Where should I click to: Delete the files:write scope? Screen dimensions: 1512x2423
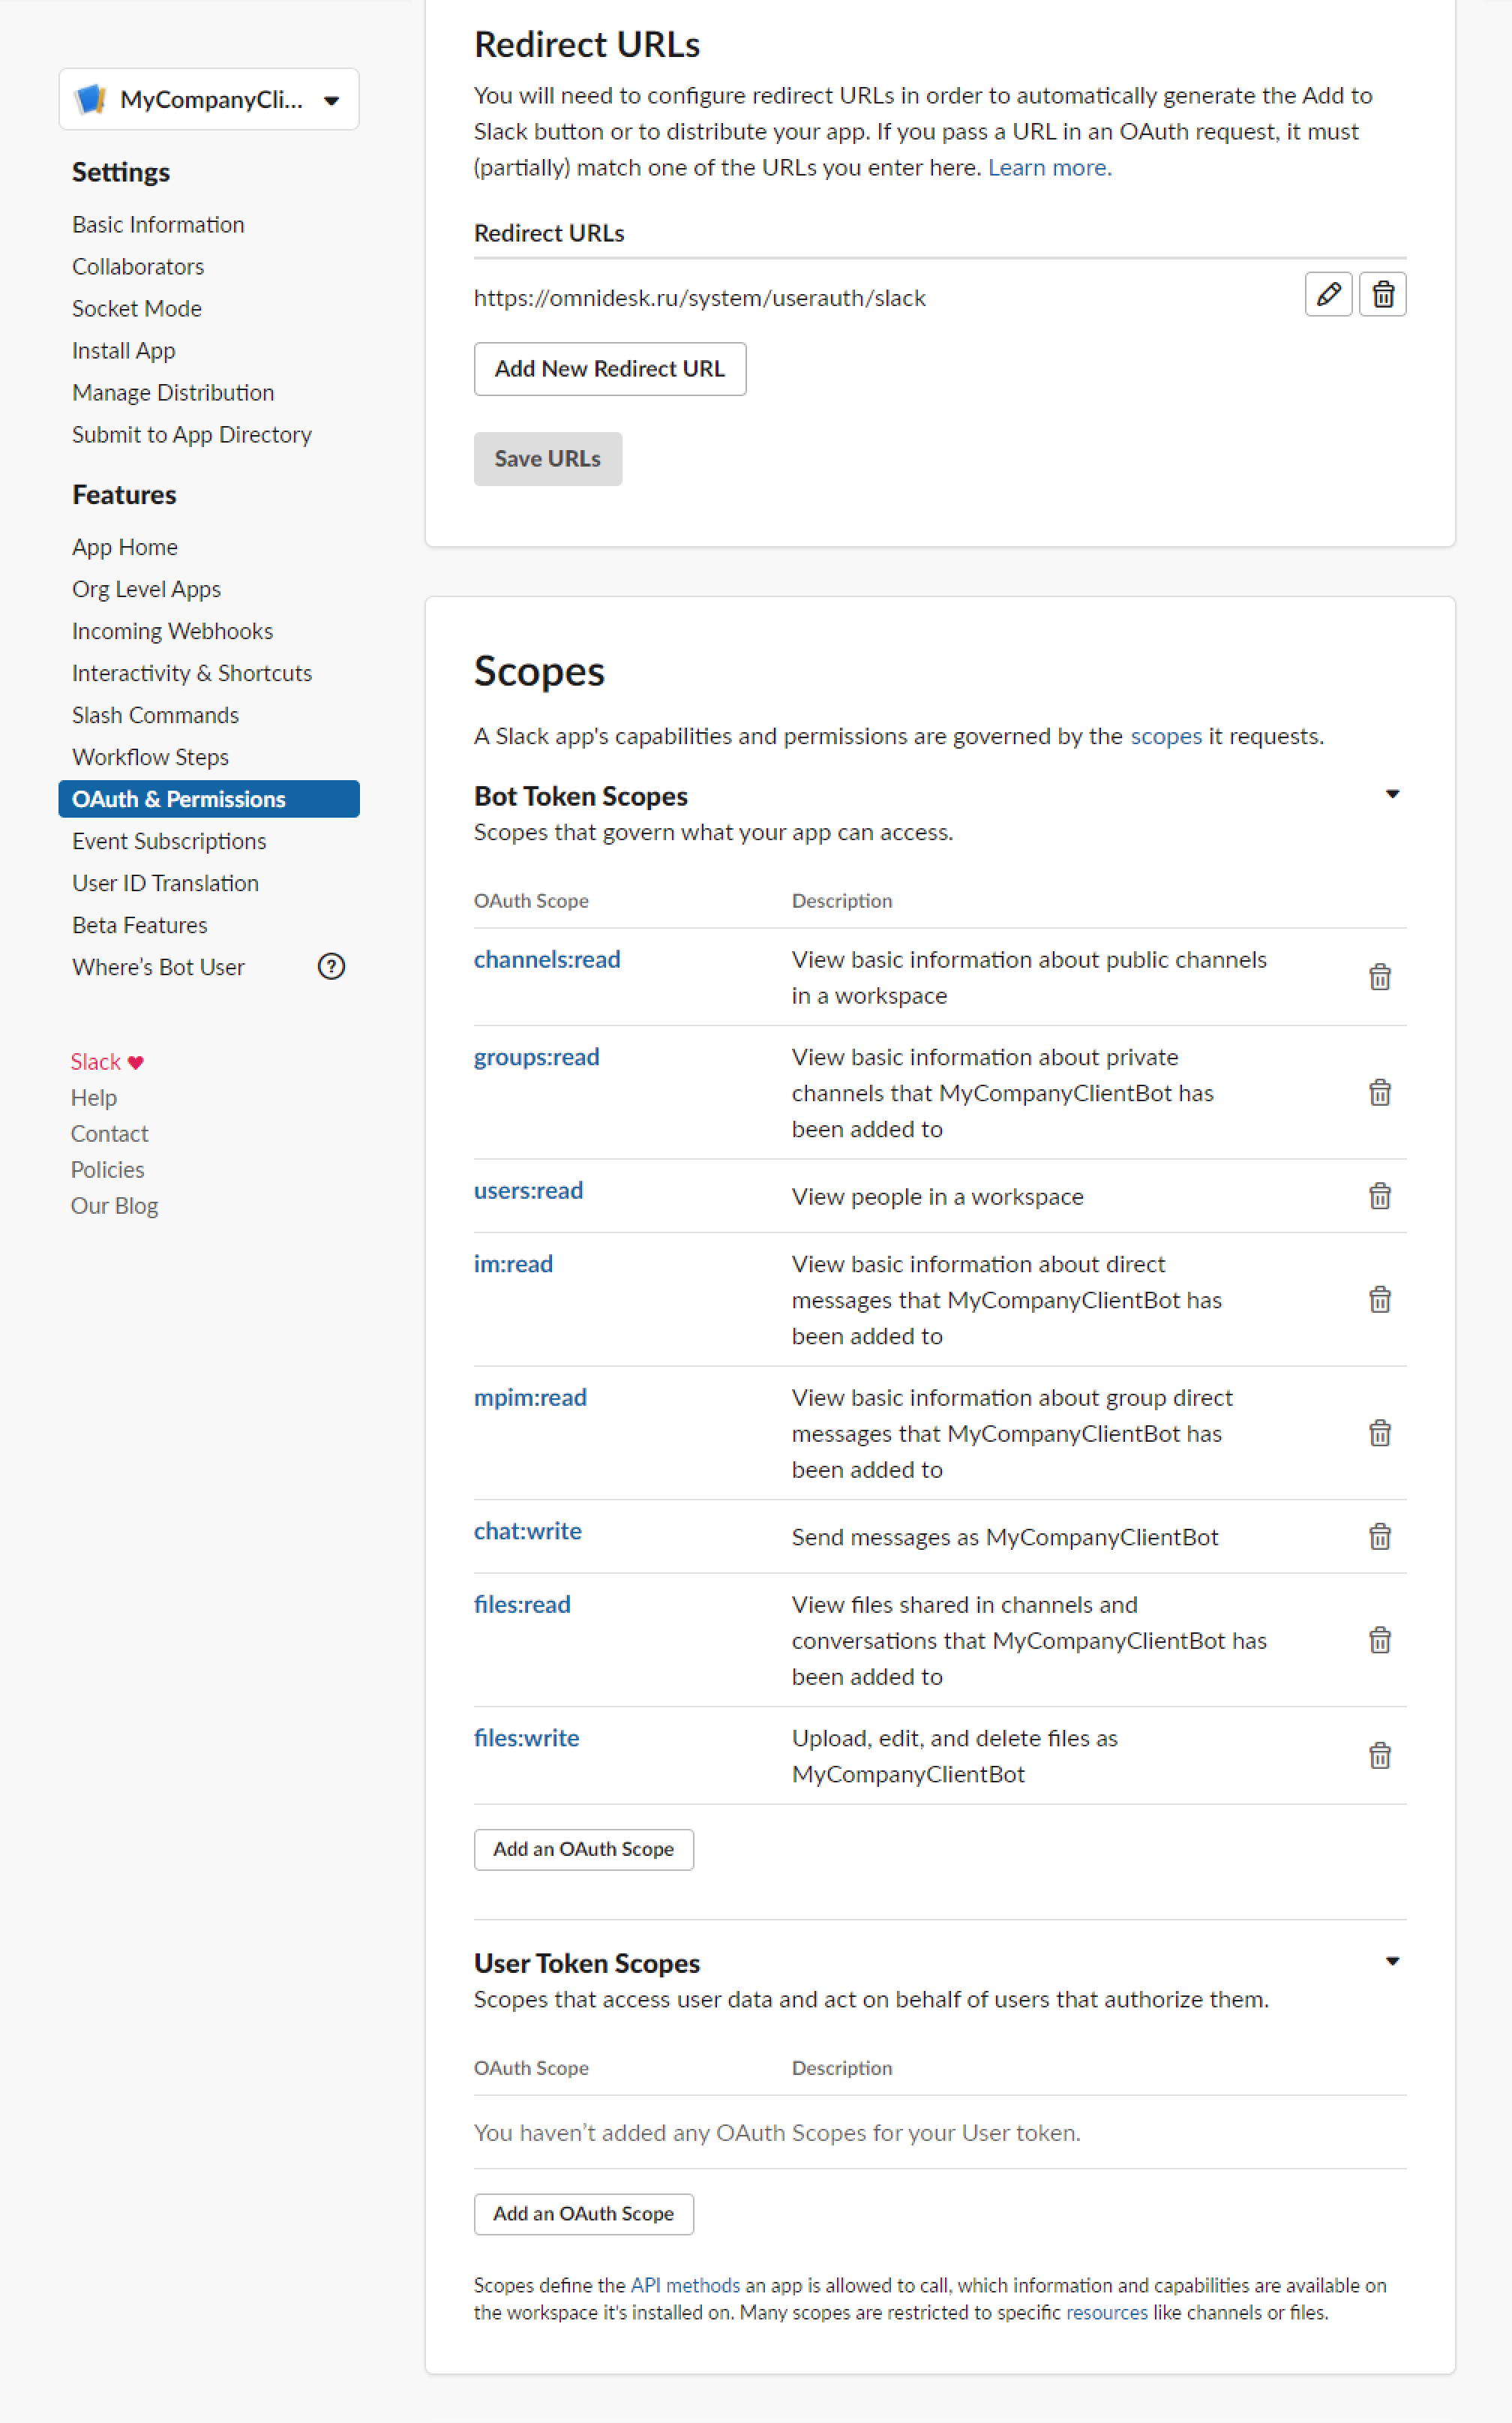(1379, 1755)
